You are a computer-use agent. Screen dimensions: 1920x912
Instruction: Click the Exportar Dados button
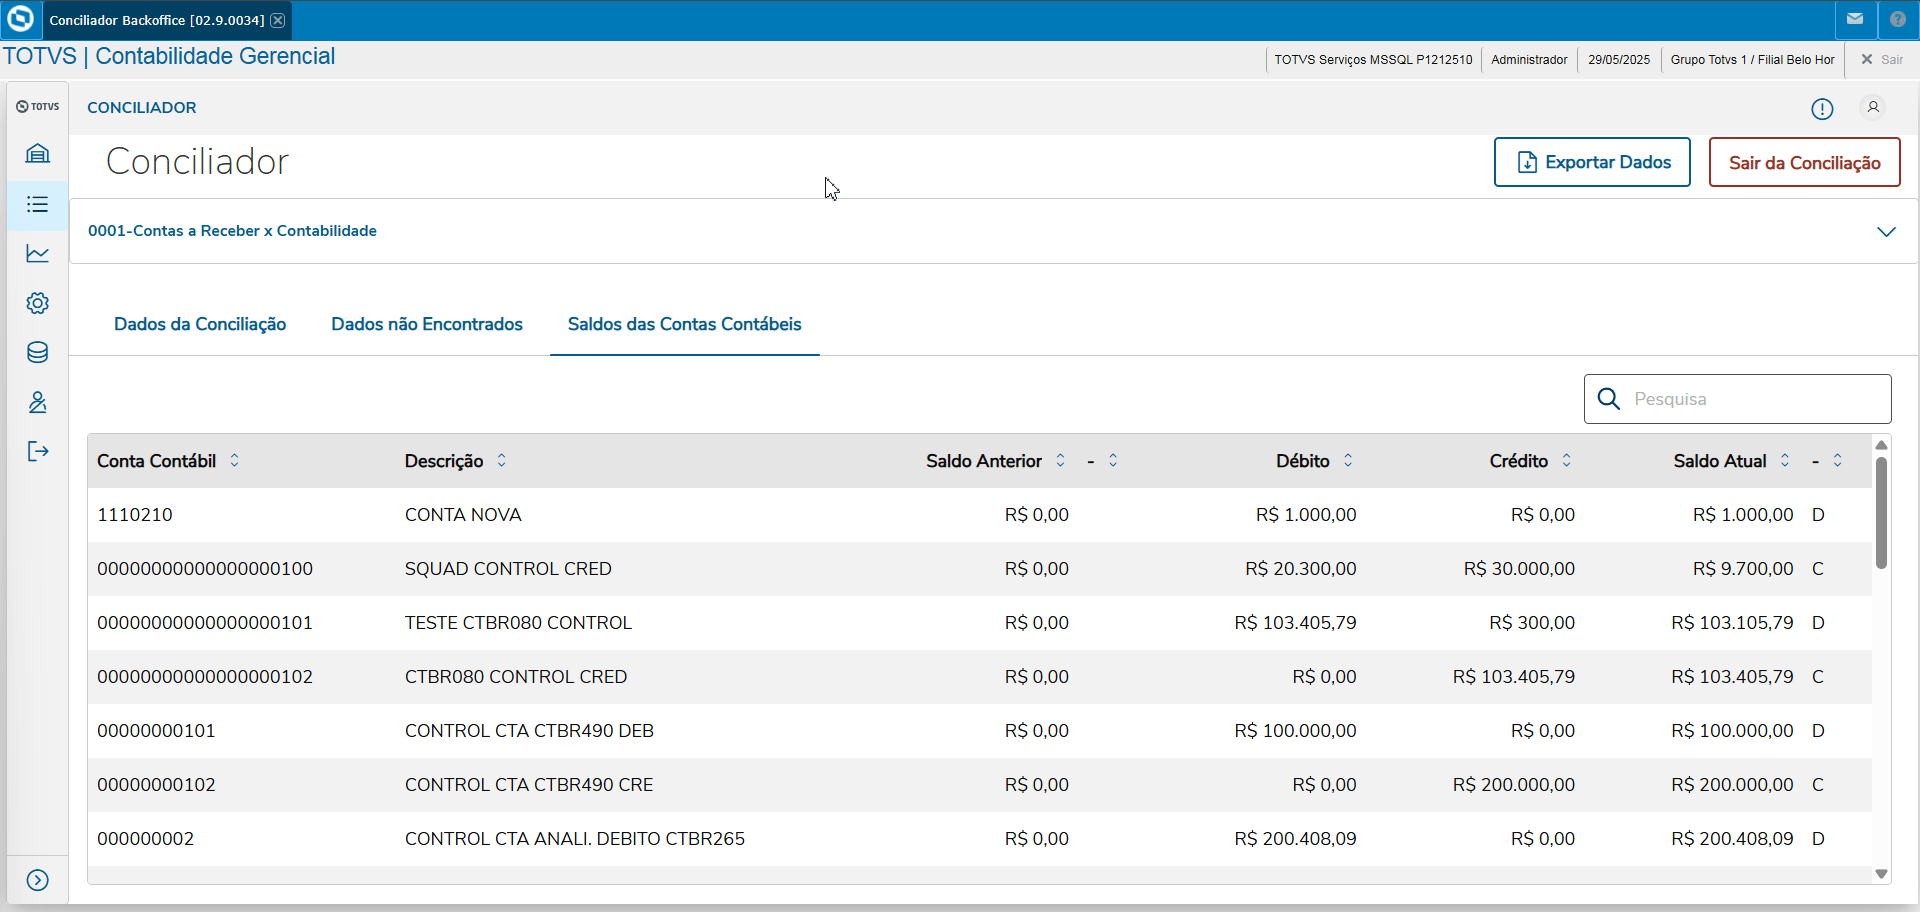coord(1592,162)
